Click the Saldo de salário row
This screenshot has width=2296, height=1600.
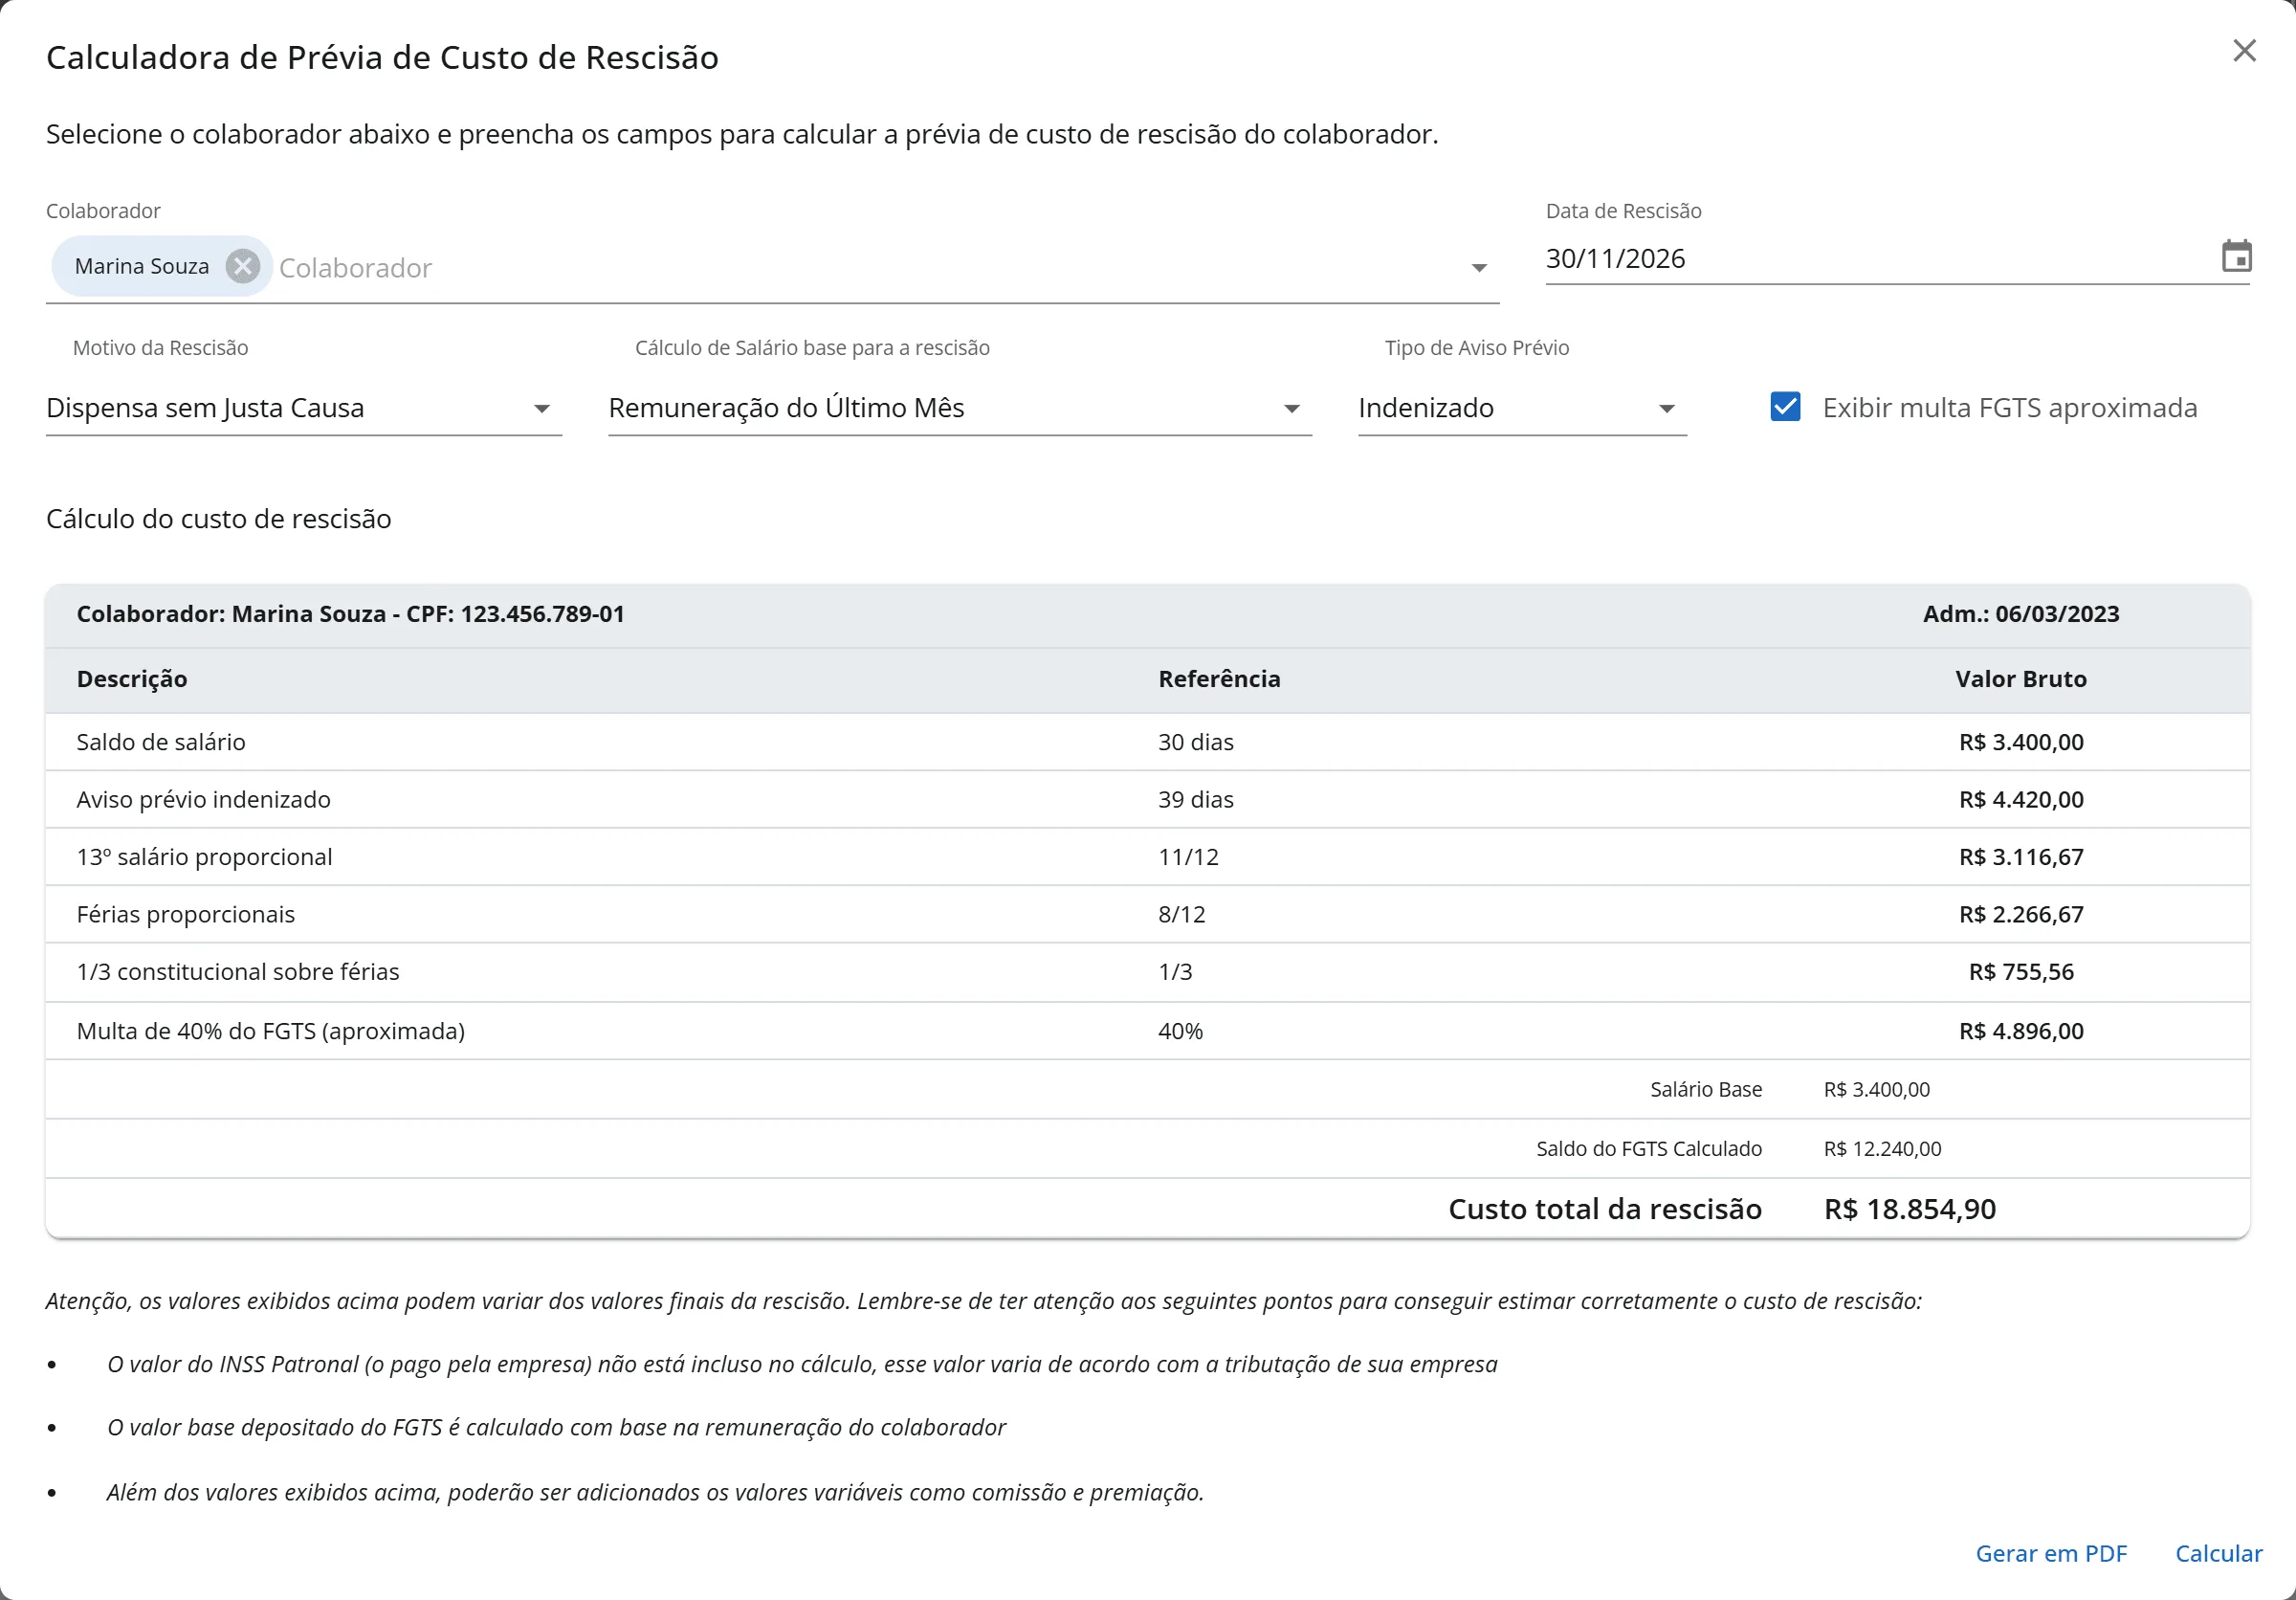(x=1147, y=742)
